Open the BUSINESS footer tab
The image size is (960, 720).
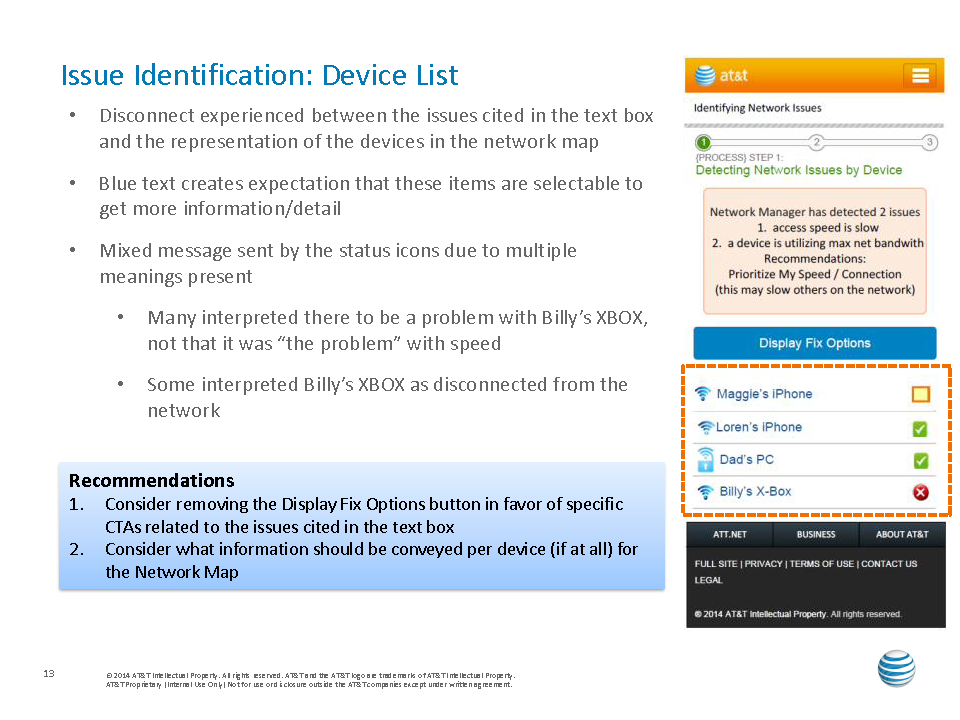816,534
